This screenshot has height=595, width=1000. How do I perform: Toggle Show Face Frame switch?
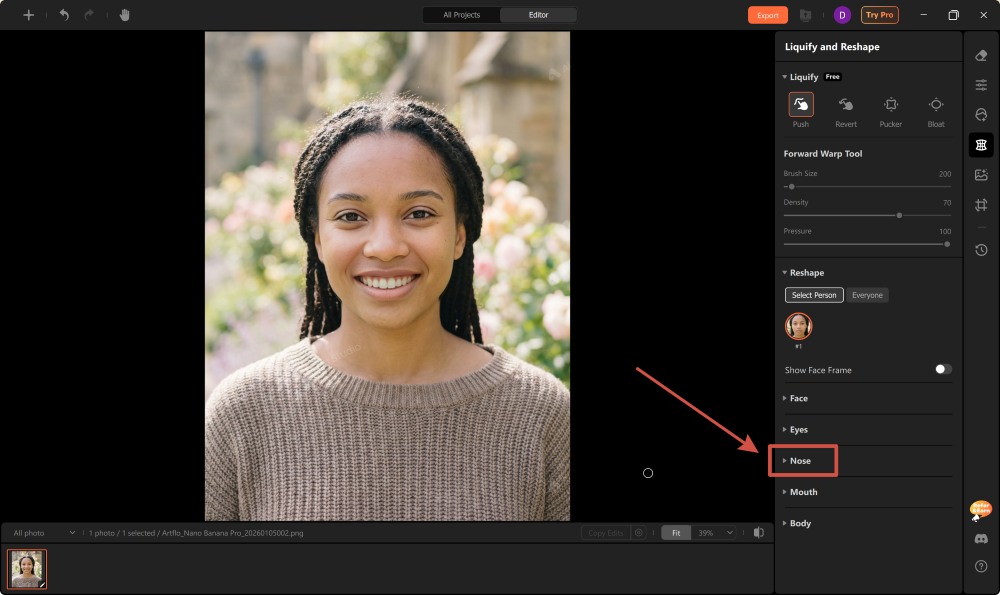[942, 370]
